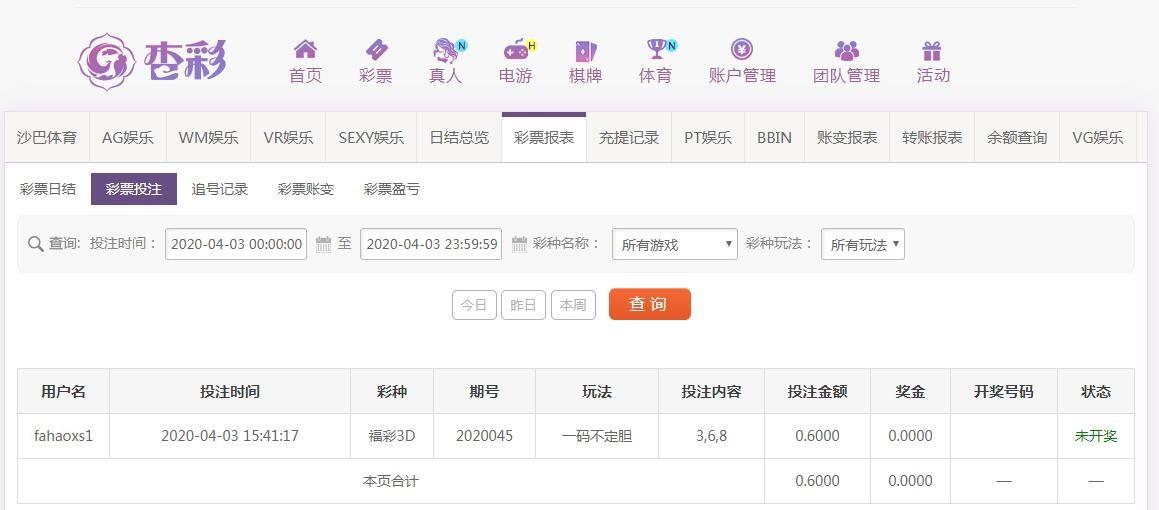Click issue number 2020045

pyautogui.click(x=484, y=436)
